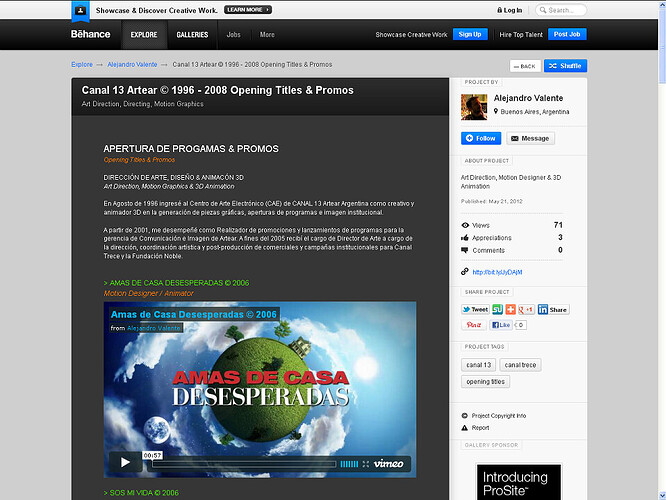Screen dimensions: 666x500
Task: Open the Explore tab
Action: [x=144, y=35]
